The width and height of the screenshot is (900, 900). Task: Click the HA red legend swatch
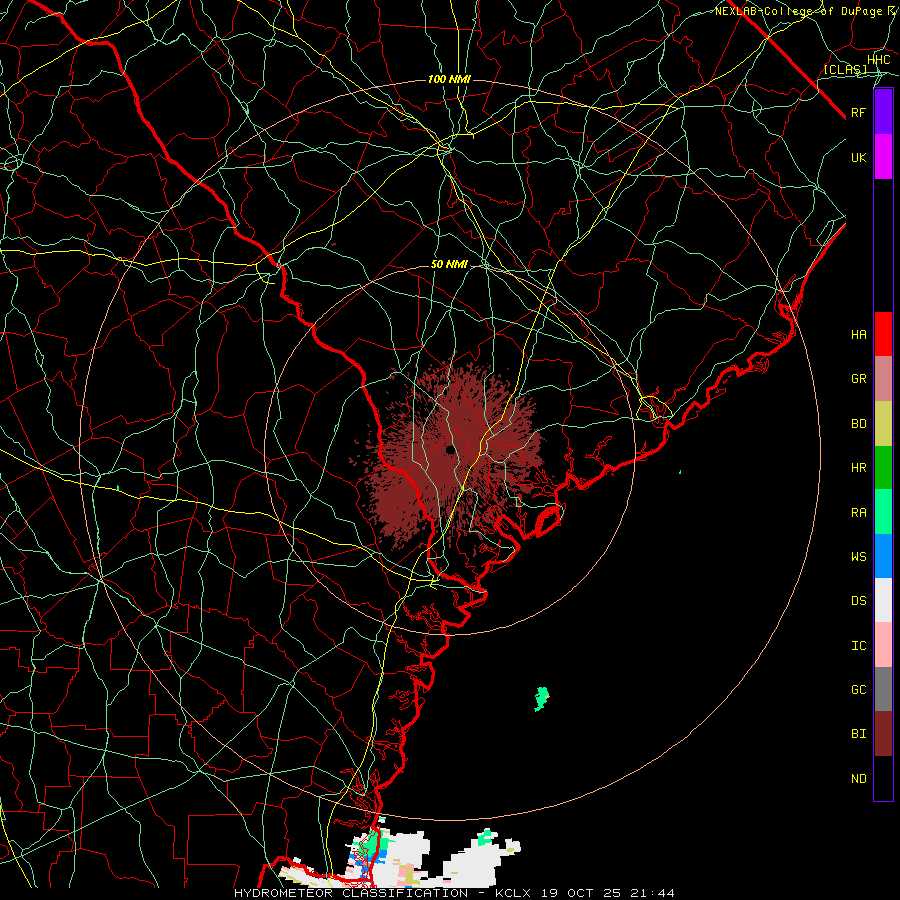tap(883, 334)
